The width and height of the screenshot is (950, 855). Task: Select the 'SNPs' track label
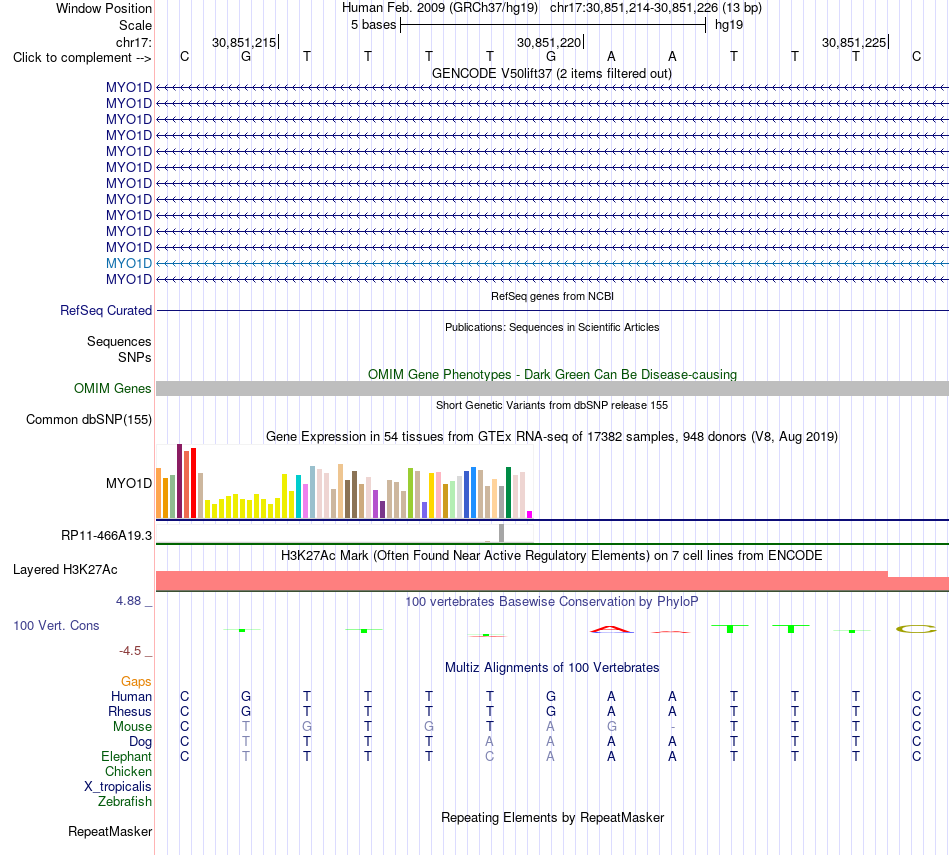coord(135,358)
